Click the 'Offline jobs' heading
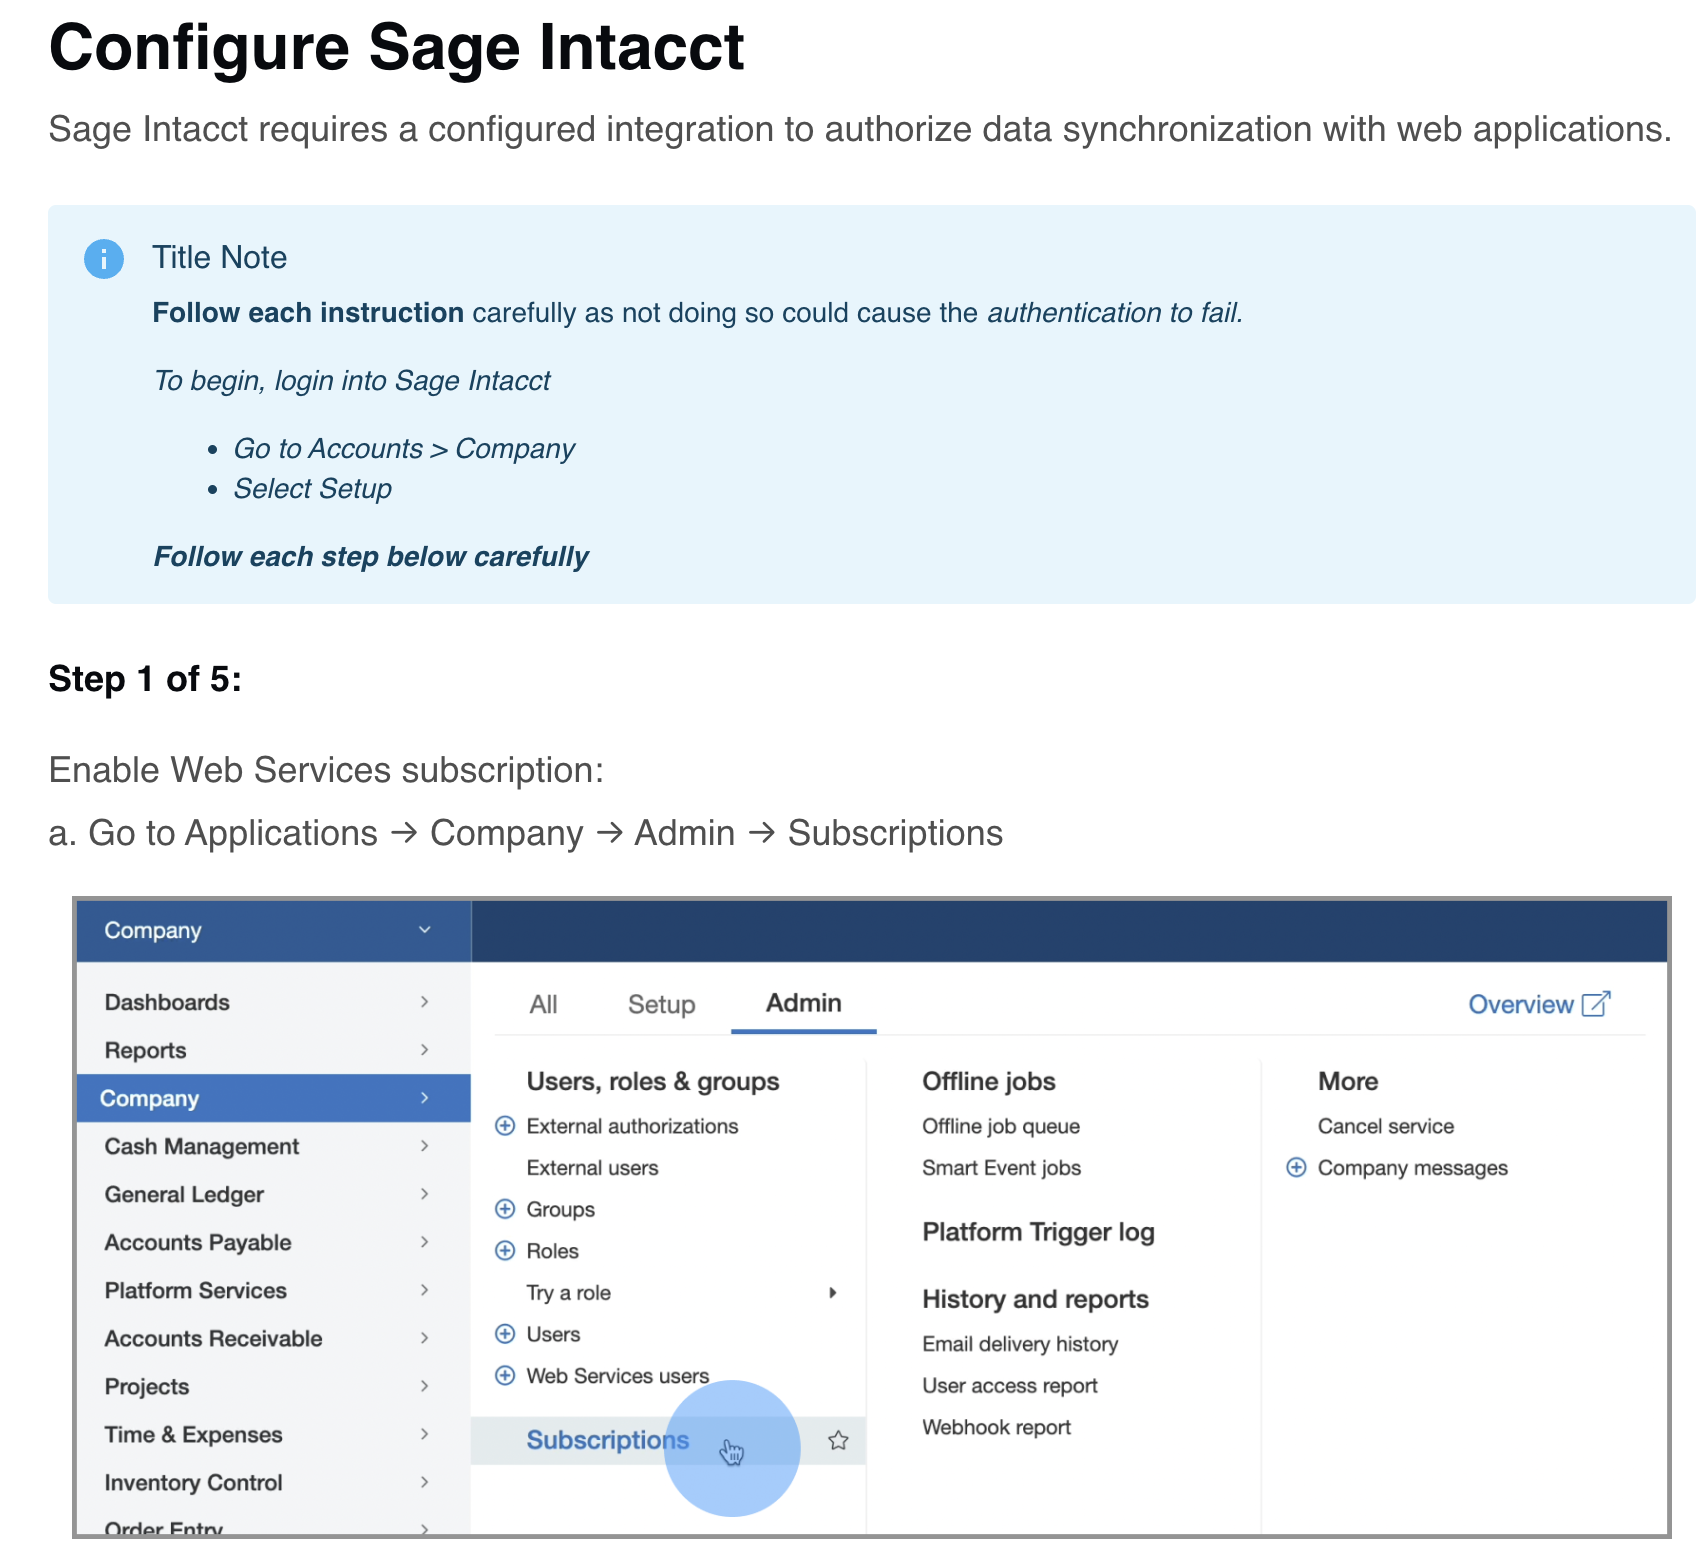 988,1081
